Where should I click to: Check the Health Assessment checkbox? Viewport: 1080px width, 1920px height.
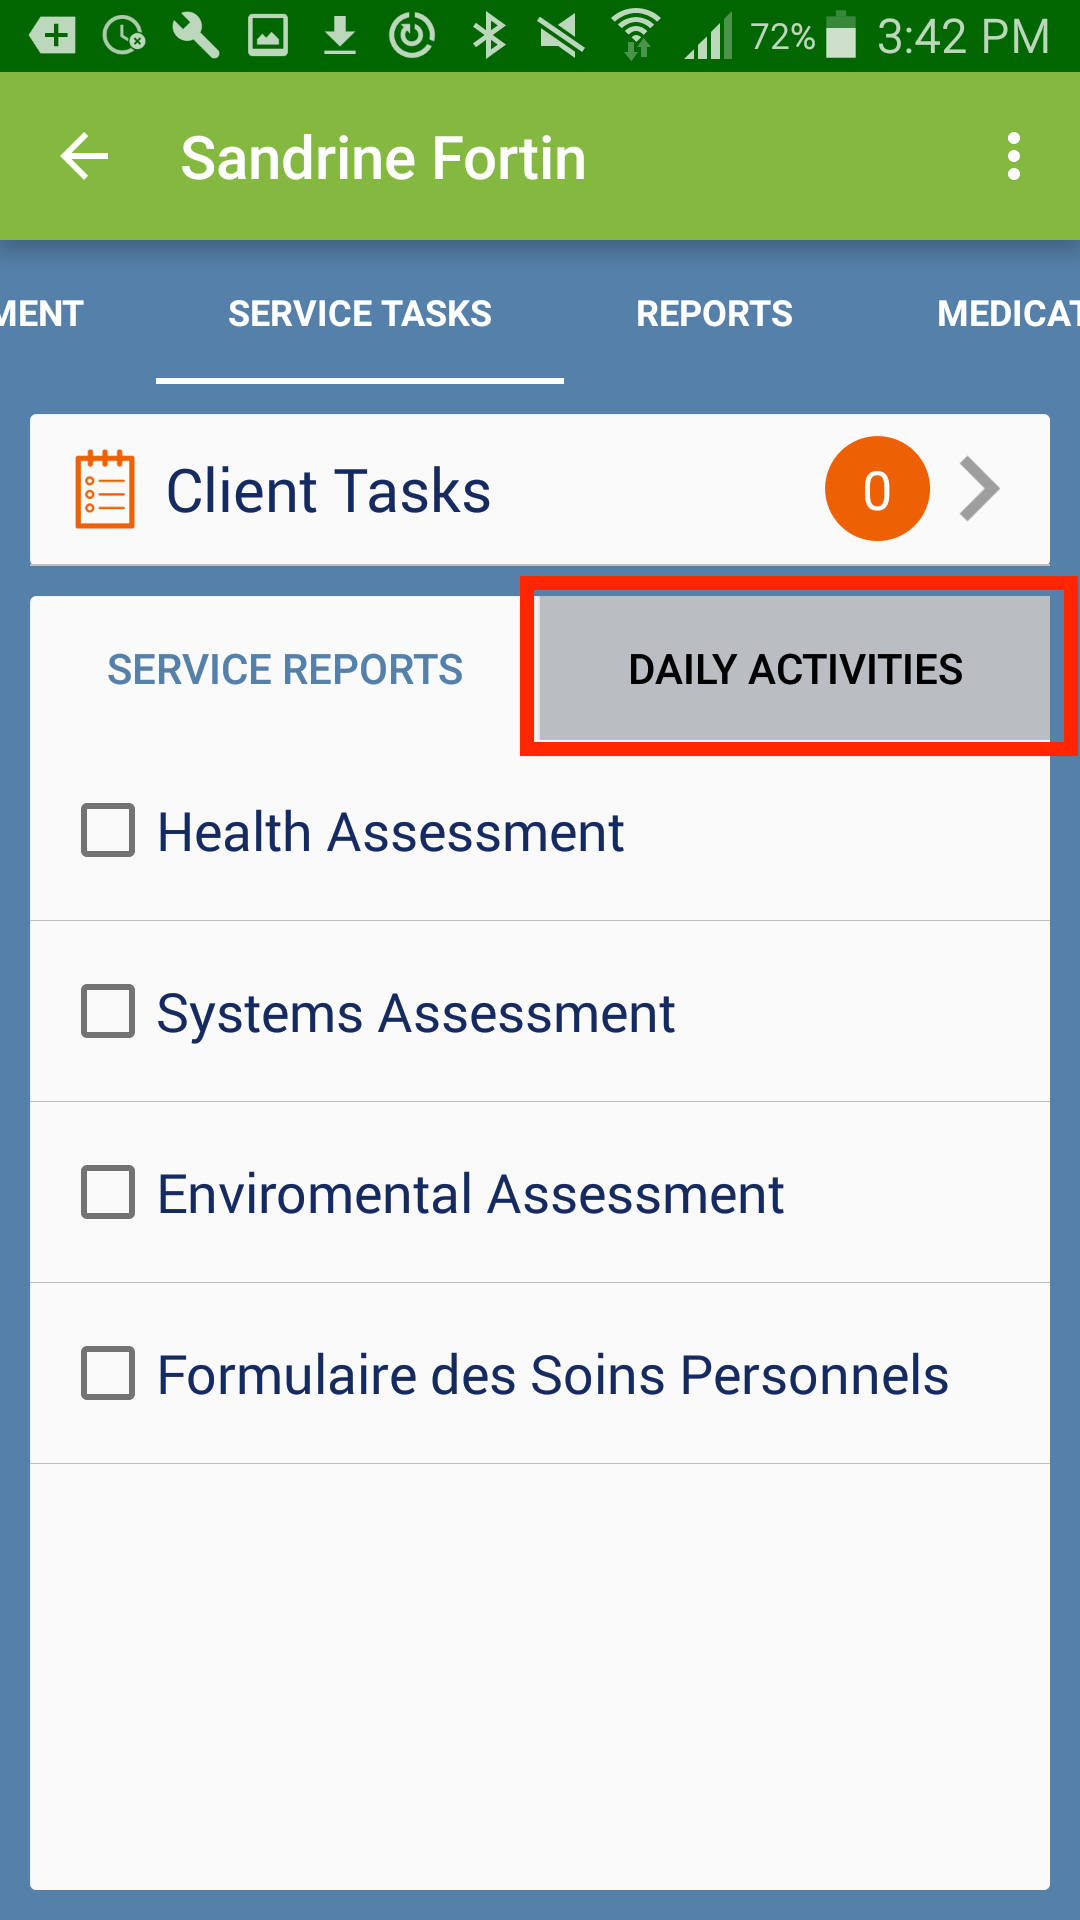pos(108,831)
